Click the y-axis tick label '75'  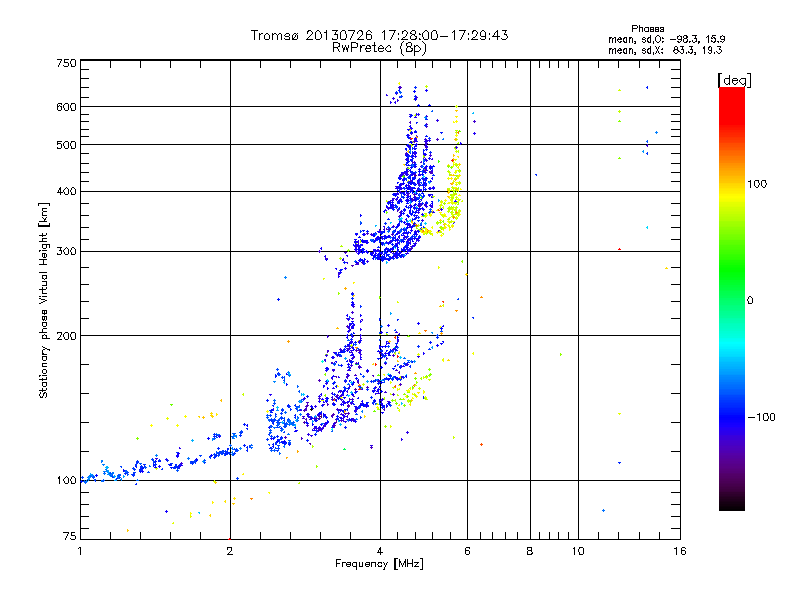click(70, 536)
